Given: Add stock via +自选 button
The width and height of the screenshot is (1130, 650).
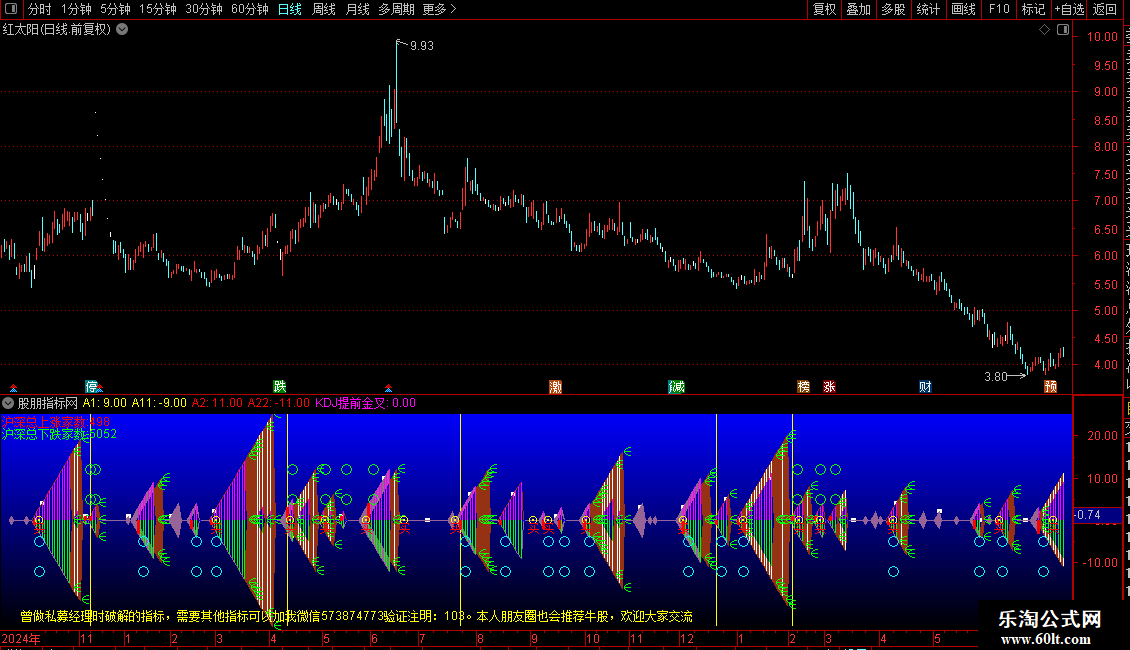Looking at the screenshot, I should [x=1069, y=9].
